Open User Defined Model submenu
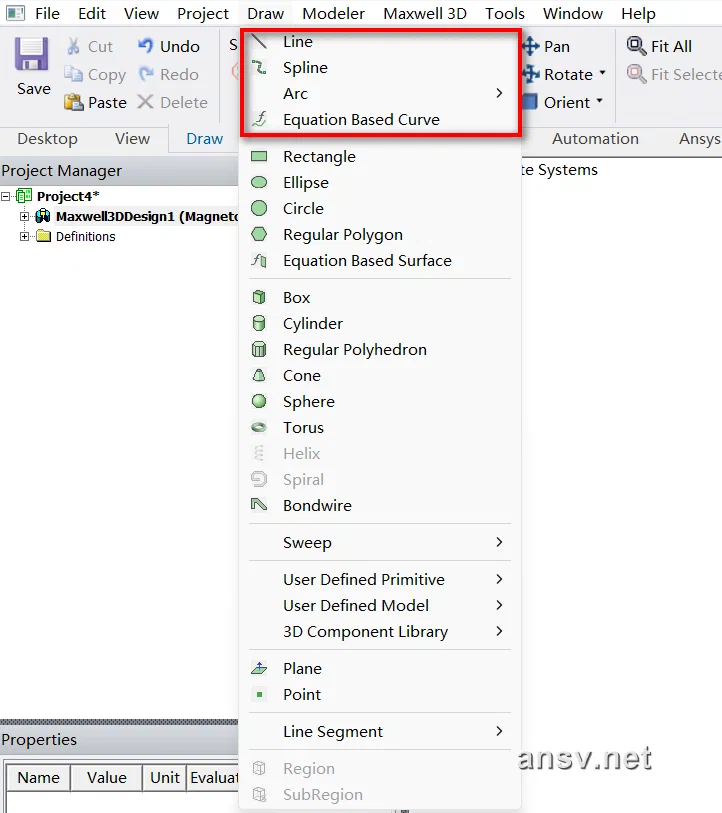Image resolution: width=722 pixels, height=813 pixels. pyautogui.click(x=380, y=606)
